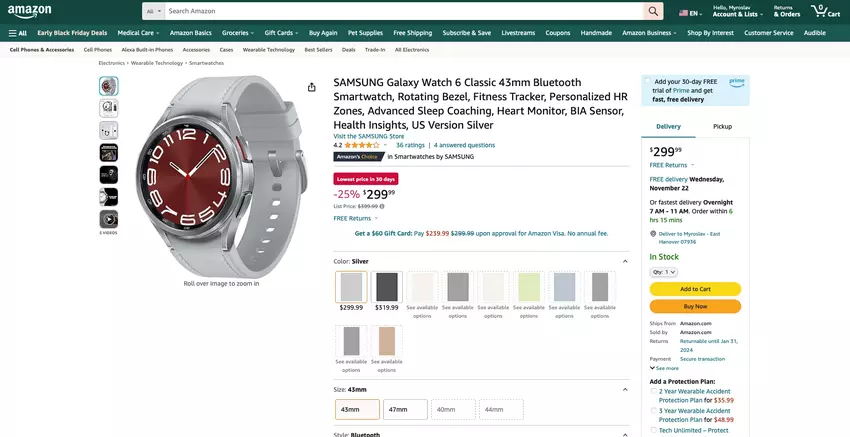Open the All search category dropdown

153,12
